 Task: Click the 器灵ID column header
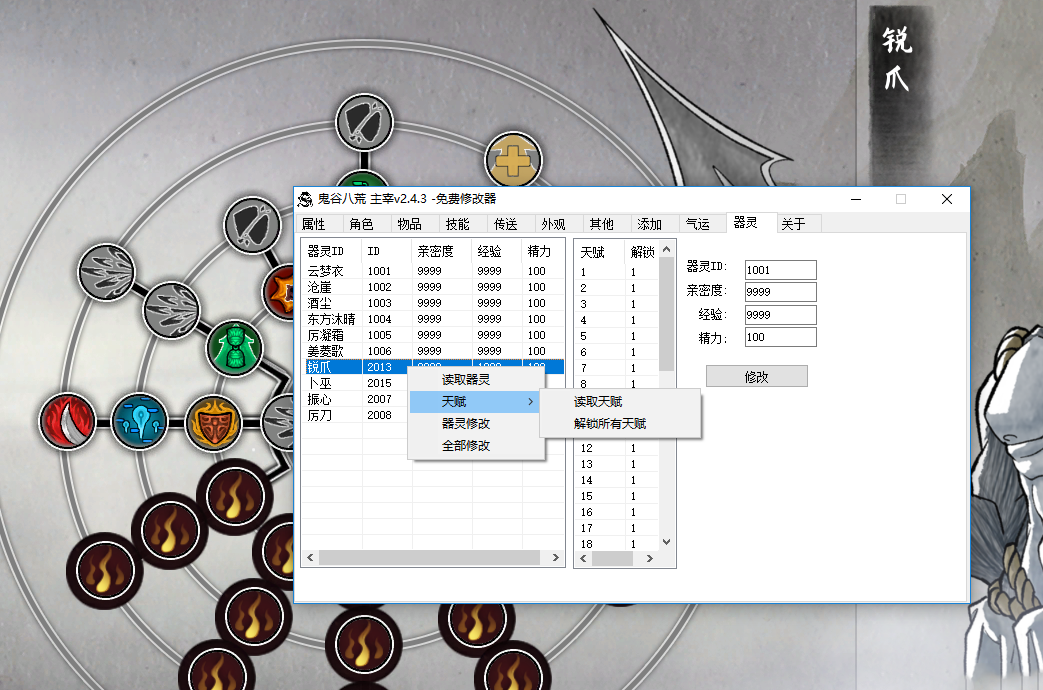pyautogui.click(x=332, y=252)
